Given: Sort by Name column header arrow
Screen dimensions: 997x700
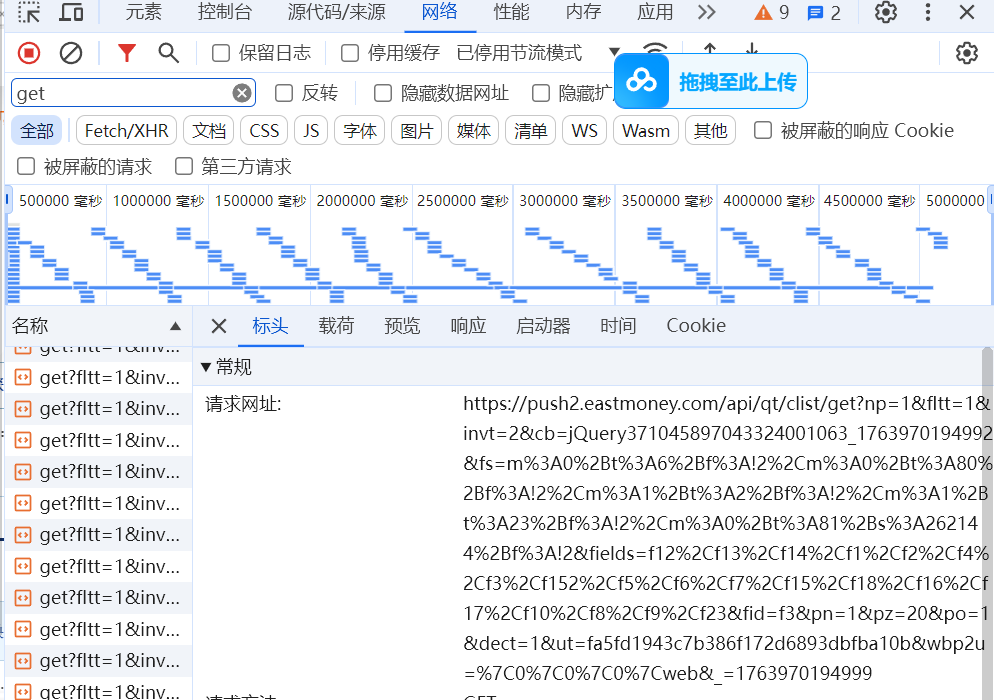Looking at the screenshot, I should click(x=175, y=326).
